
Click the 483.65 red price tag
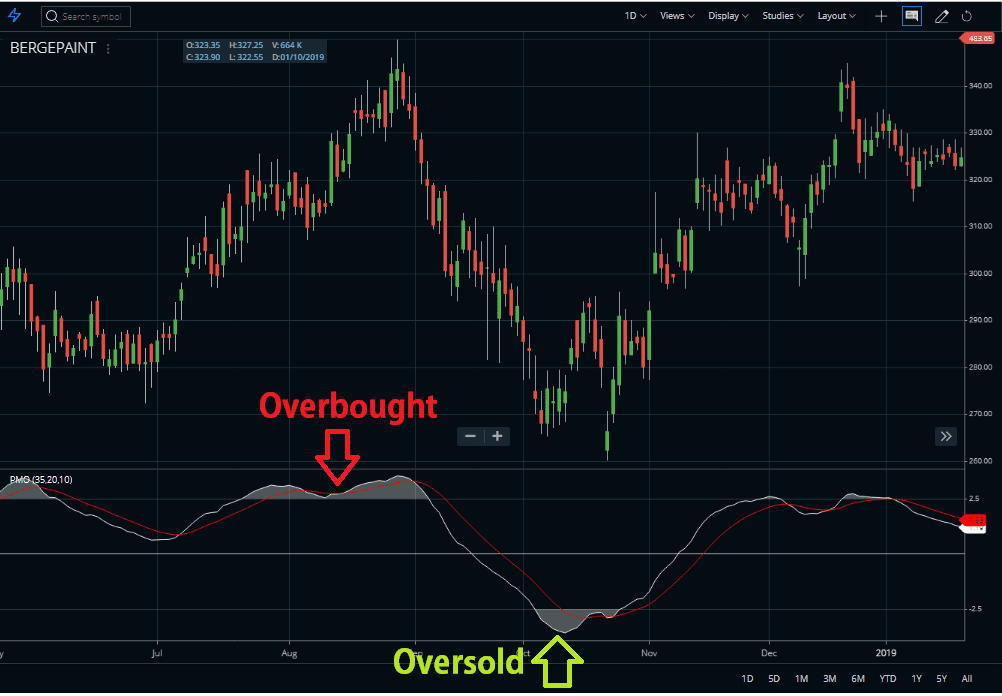pyautogui.click(x=978, y=38)
